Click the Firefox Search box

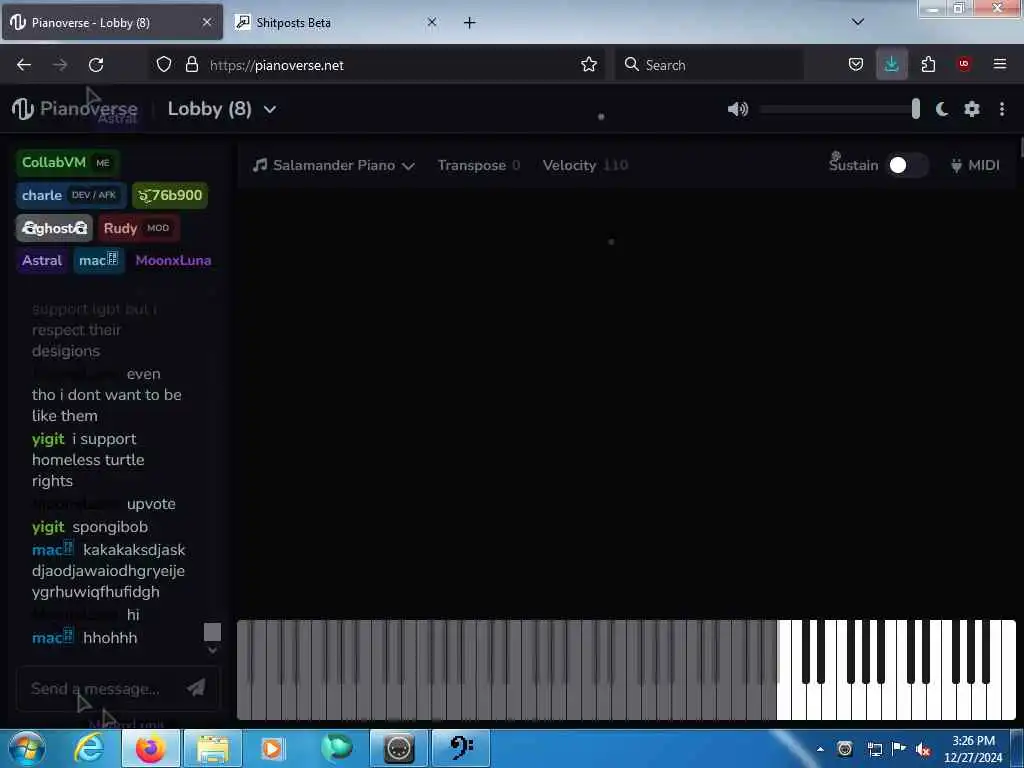(709, 65)
